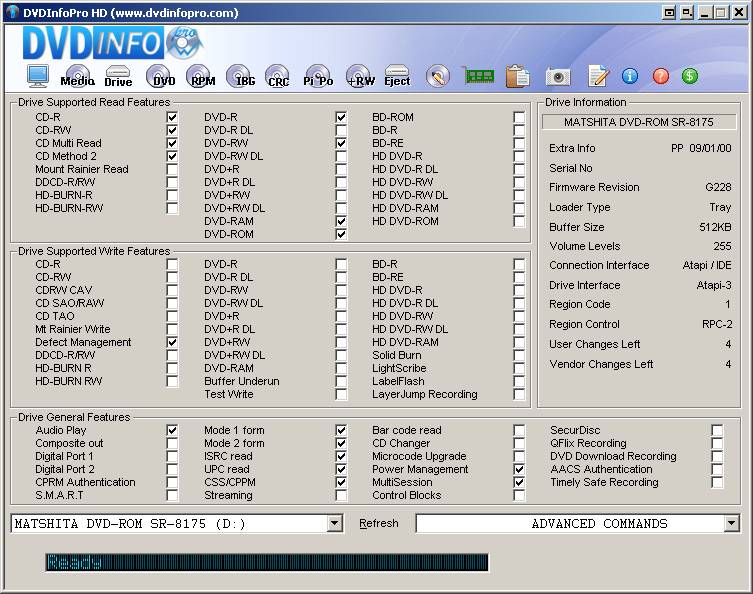The height and width of the screenshot is (594, 753).
Task: Click the Drive toolbar icon
Action: click(x=118, y=78)
